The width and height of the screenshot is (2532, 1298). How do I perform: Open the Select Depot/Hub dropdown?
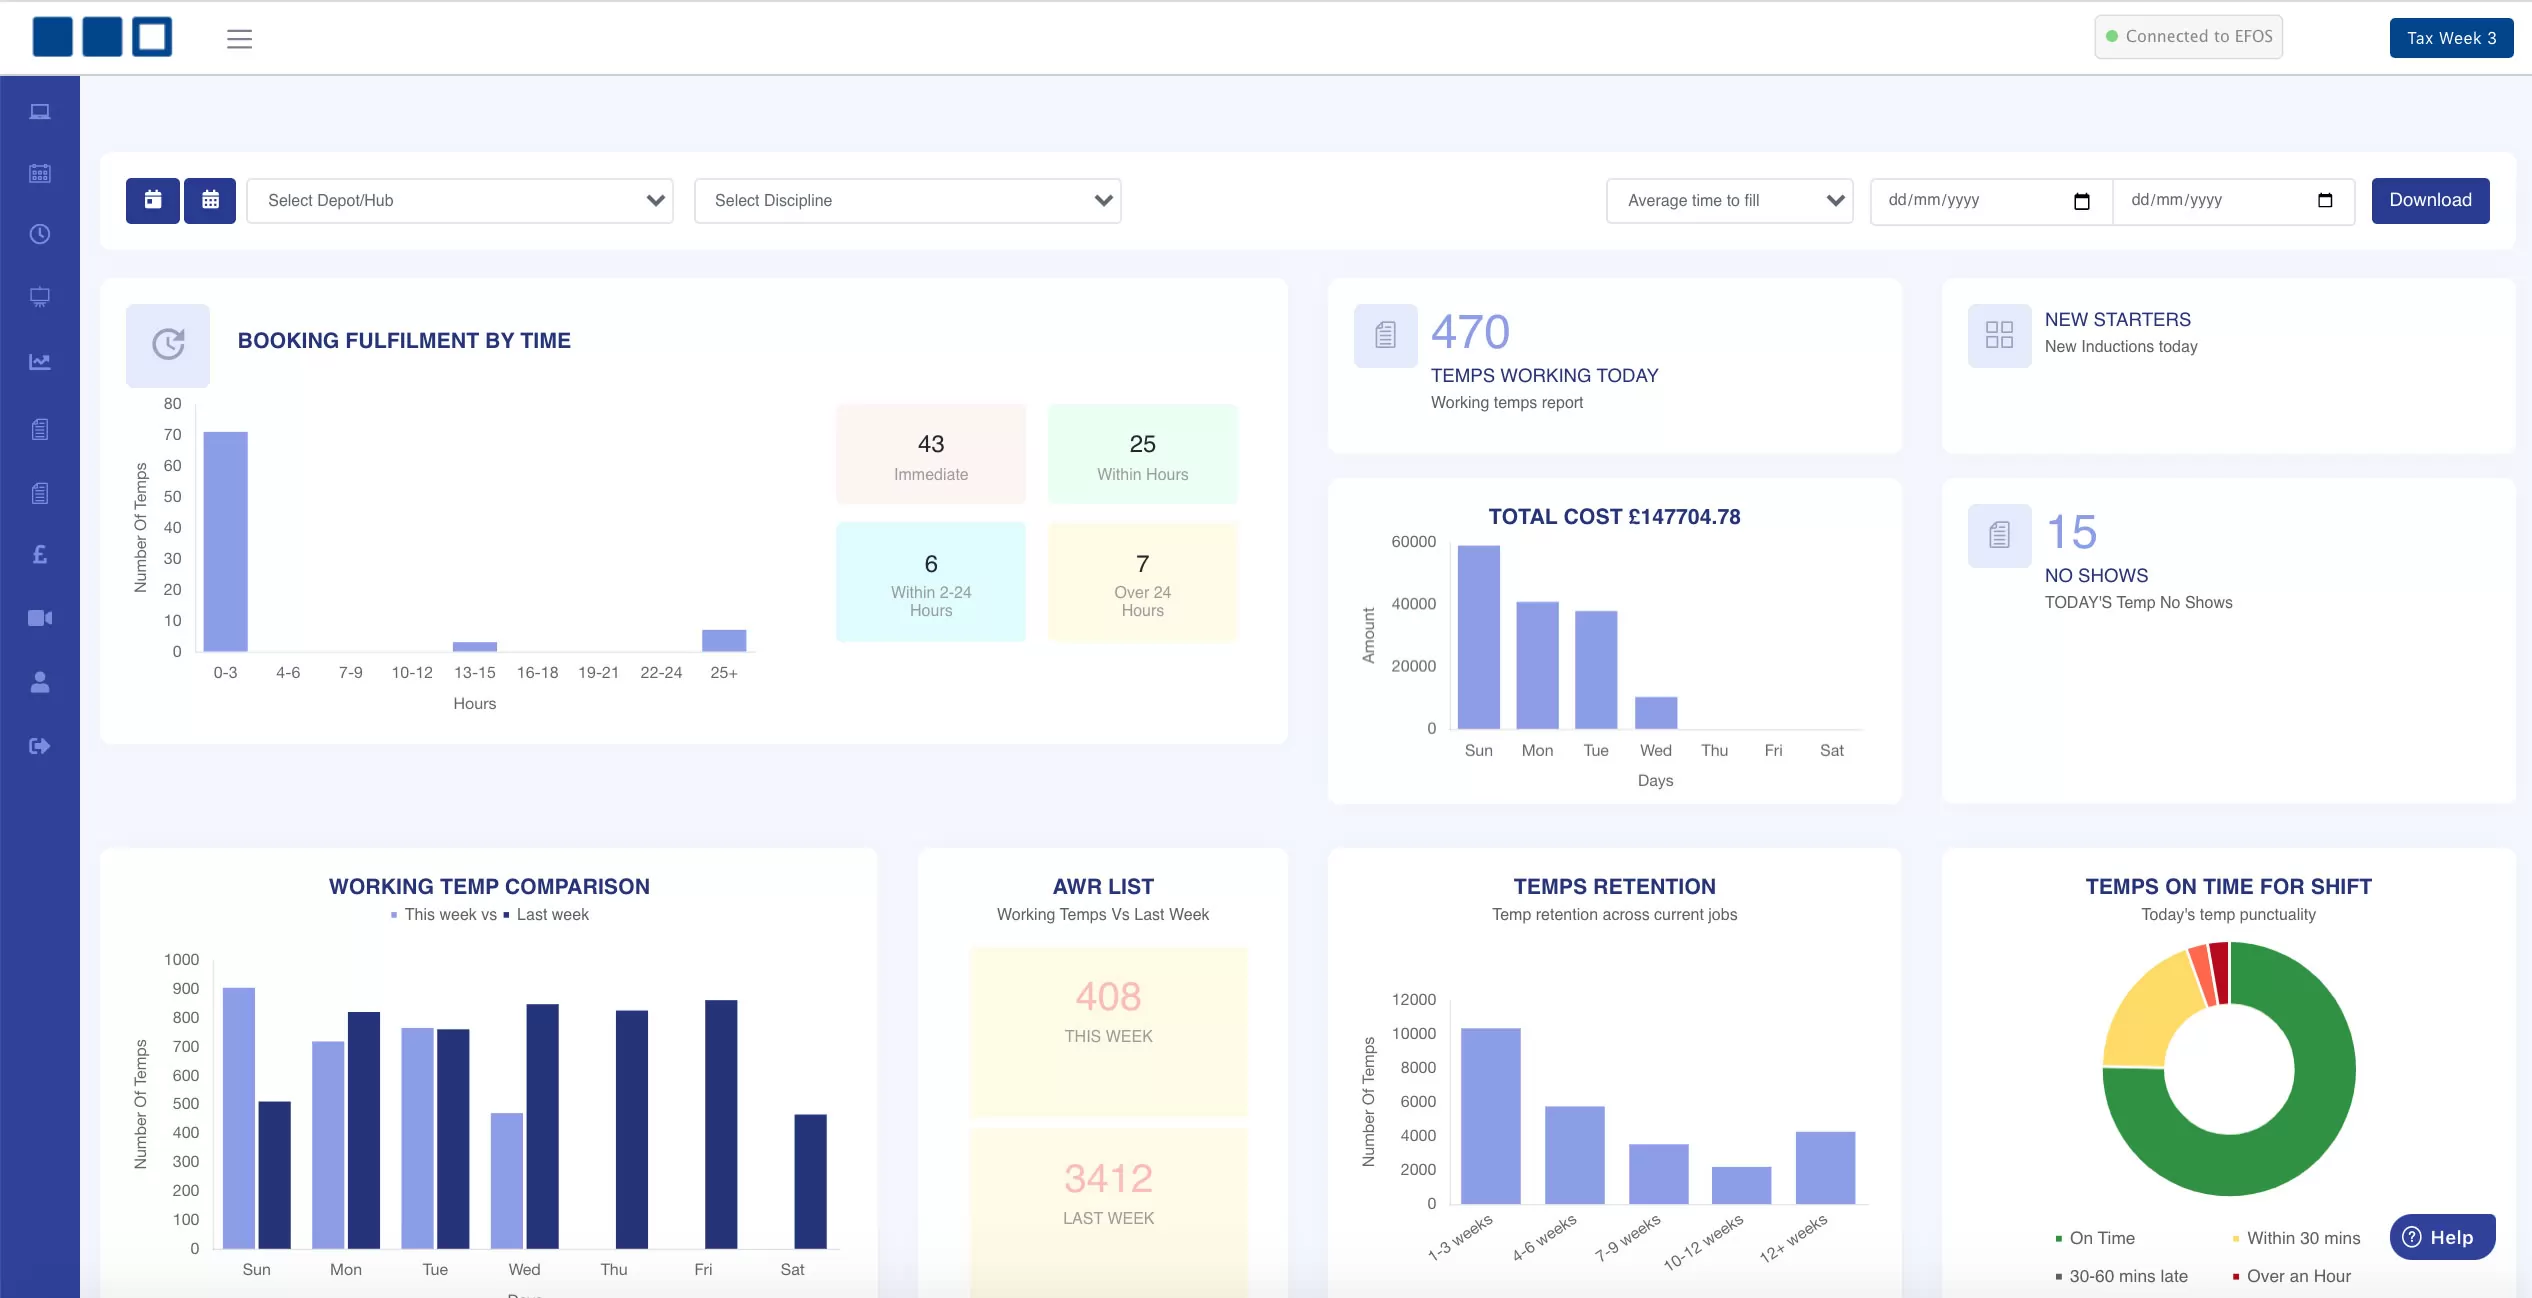[x=459, y=200]
